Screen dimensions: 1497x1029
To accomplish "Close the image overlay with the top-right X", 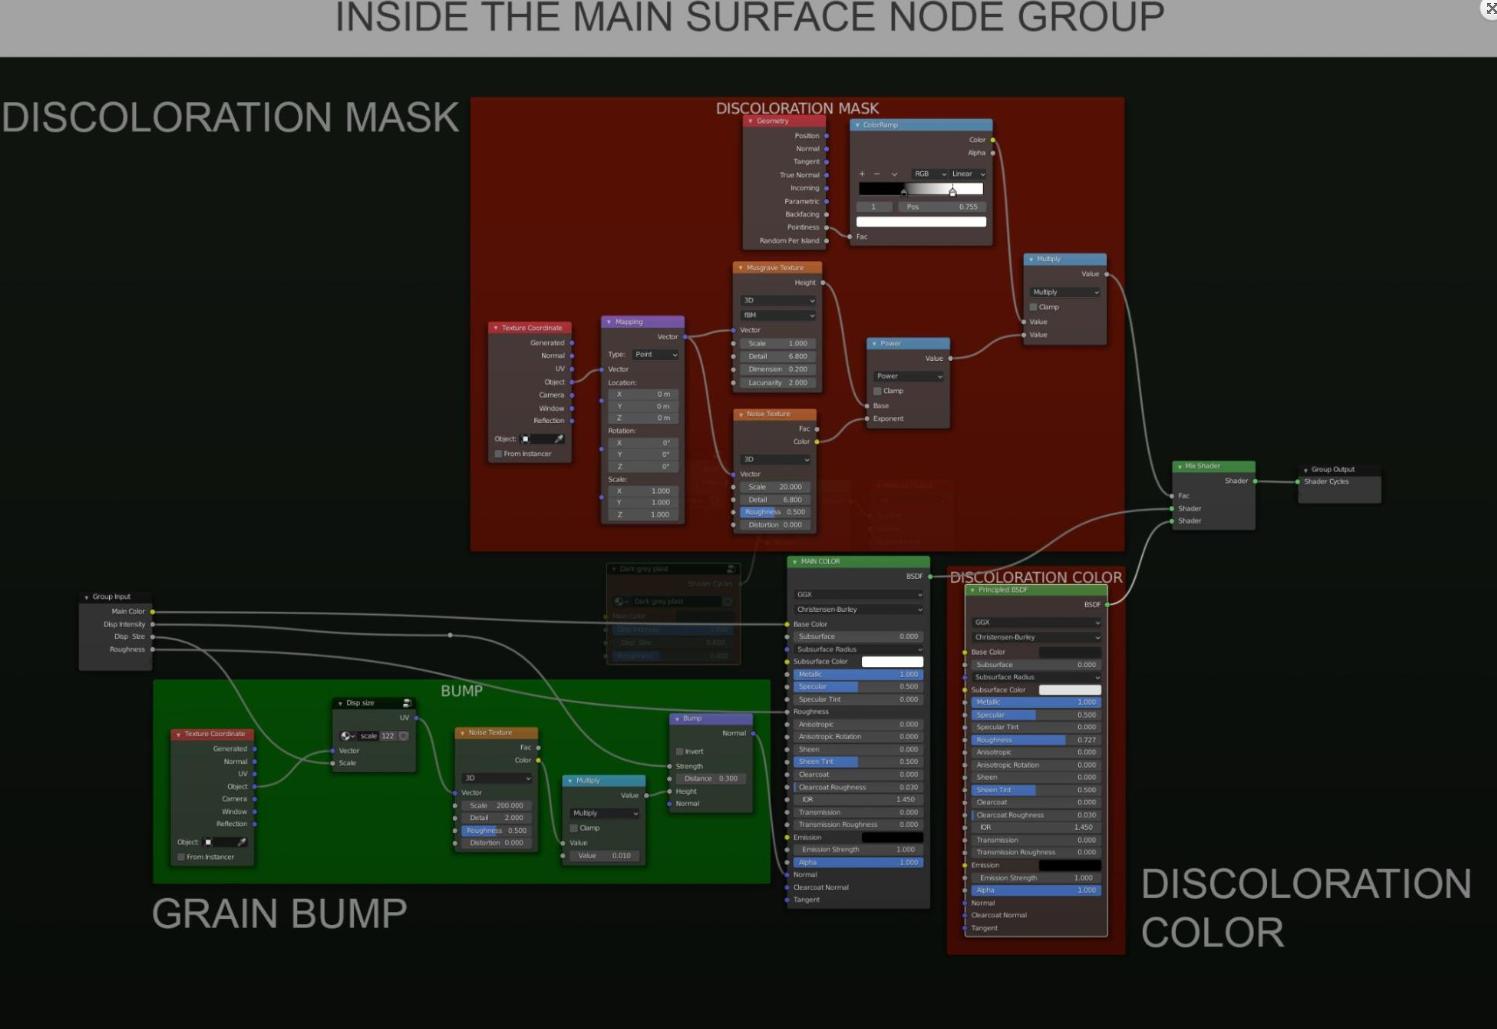I will point(1490,8).
